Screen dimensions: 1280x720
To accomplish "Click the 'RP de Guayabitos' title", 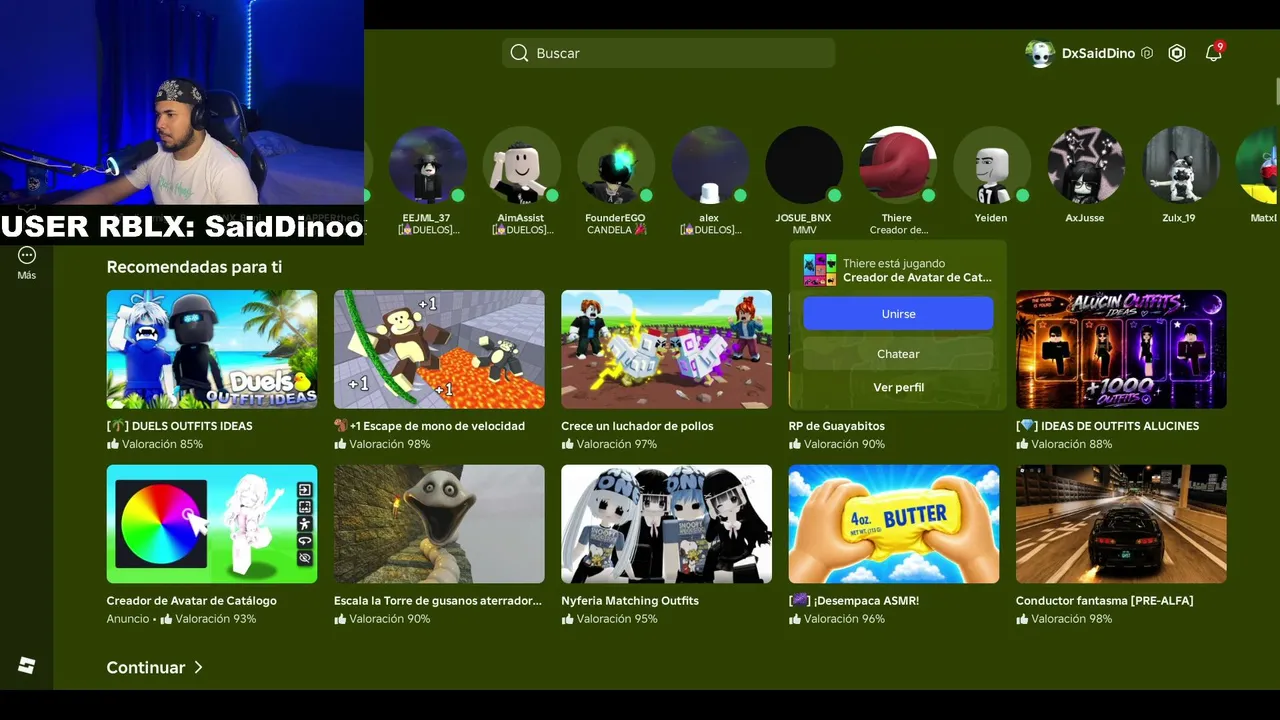I will coord(837,426).
